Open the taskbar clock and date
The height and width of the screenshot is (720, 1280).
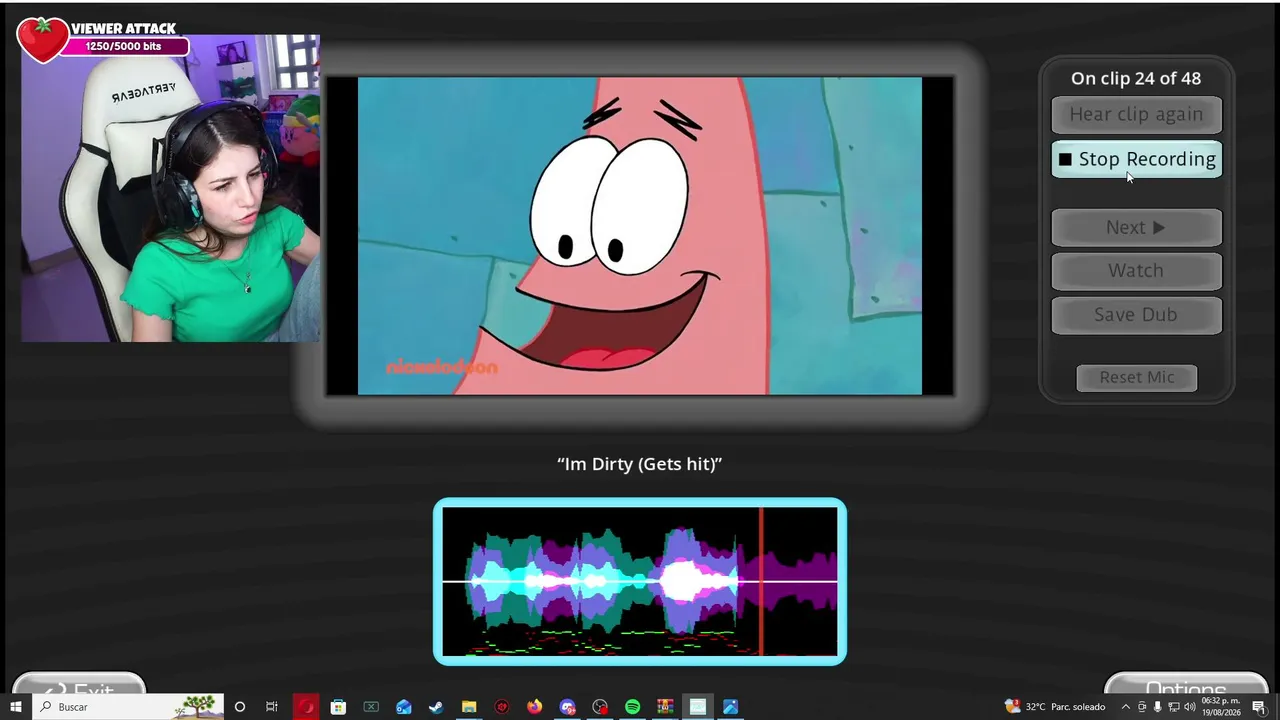[x=1221, y=707]
